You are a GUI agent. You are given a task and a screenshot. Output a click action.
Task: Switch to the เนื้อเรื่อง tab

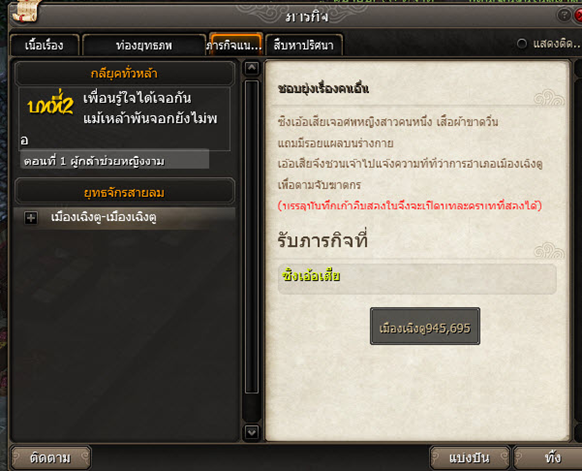click(x=44, y=45)
